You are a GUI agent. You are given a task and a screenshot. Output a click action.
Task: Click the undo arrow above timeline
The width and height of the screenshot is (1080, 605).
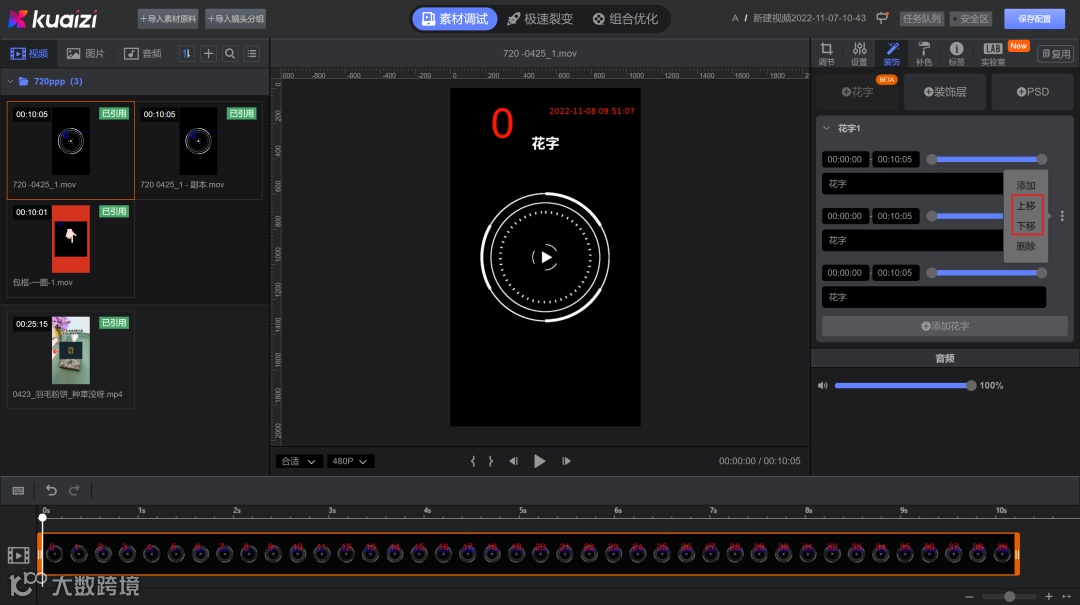[51, 490]
